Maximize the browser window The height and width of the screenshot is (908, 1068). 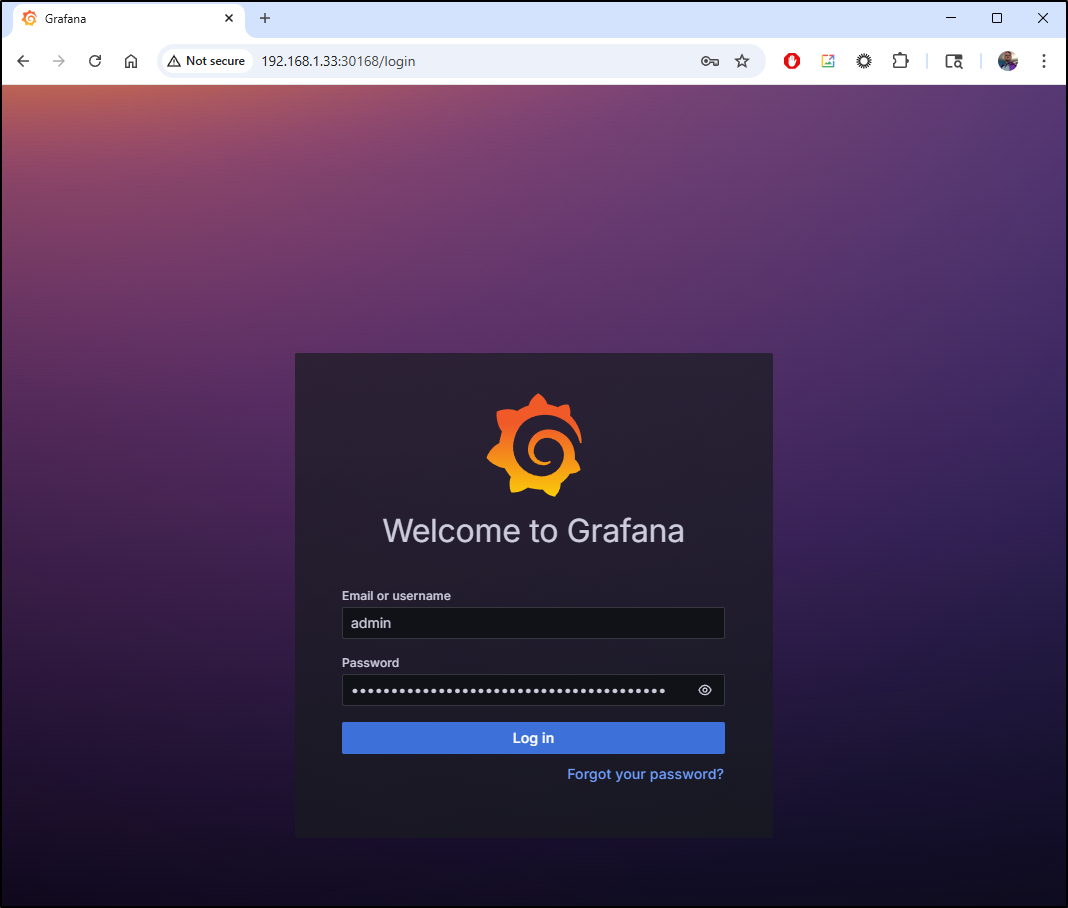click(996, 18)
